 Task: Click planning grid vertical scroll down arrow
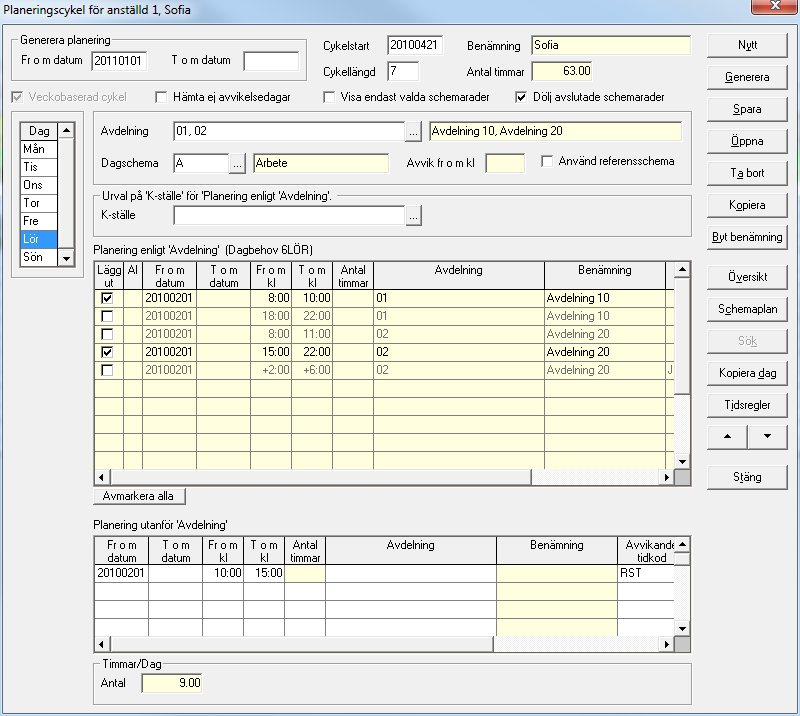pyautogui.click(x=682, y=461)
